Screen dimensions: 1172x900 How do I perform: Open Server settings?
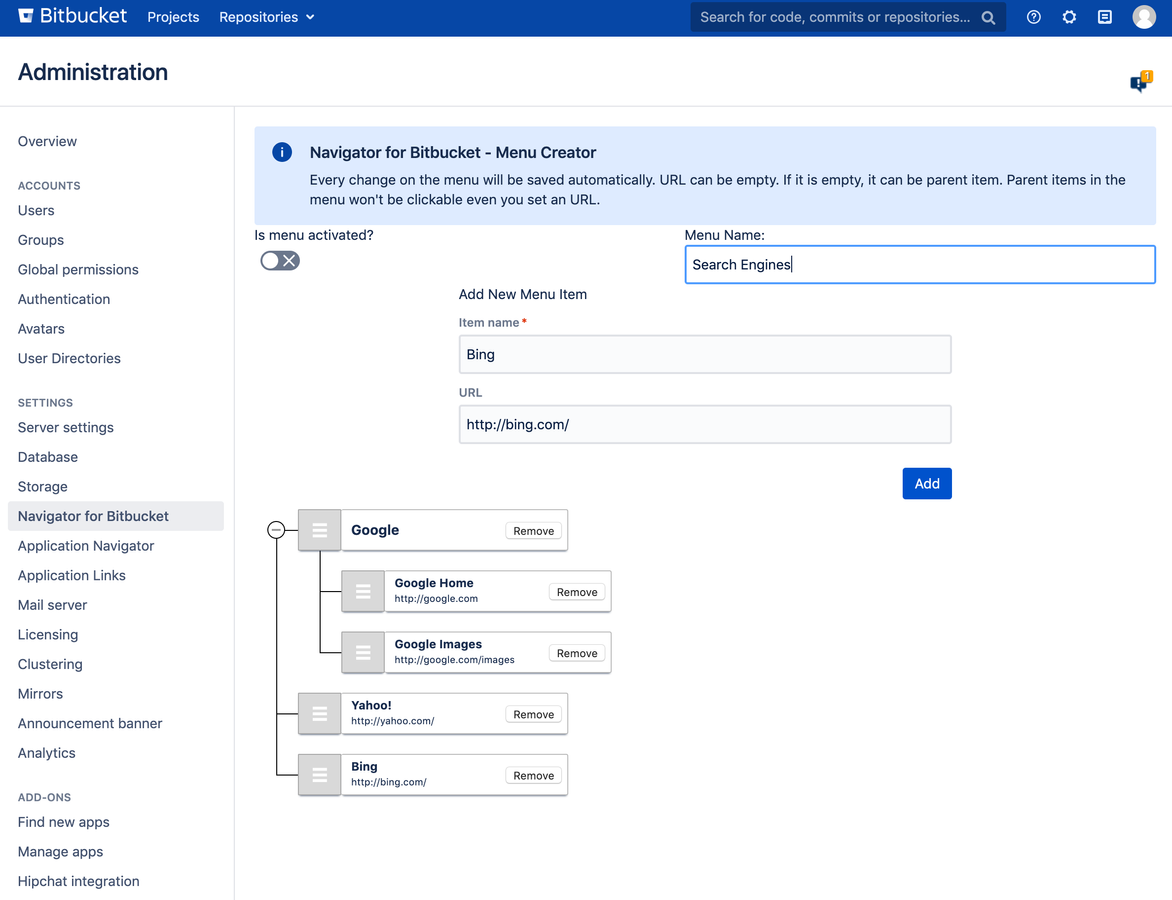66,428
